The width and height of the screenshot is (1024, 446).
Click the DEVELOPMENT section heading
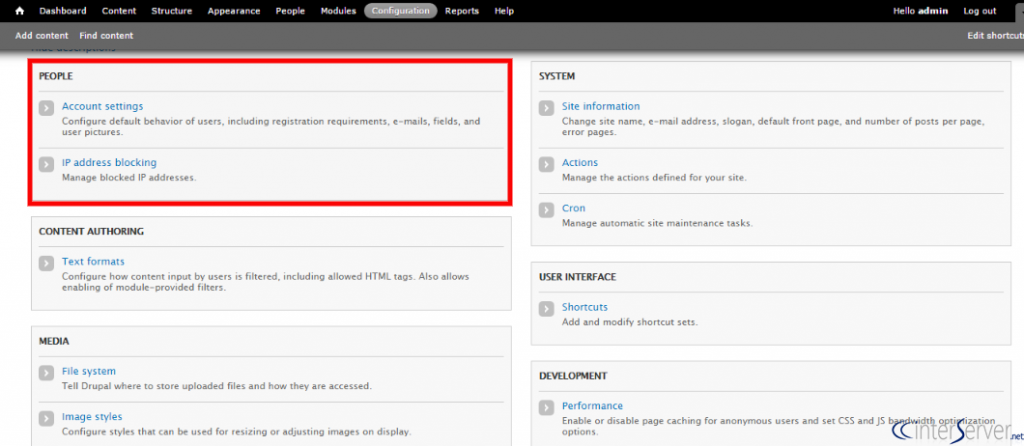click(573, 375)
